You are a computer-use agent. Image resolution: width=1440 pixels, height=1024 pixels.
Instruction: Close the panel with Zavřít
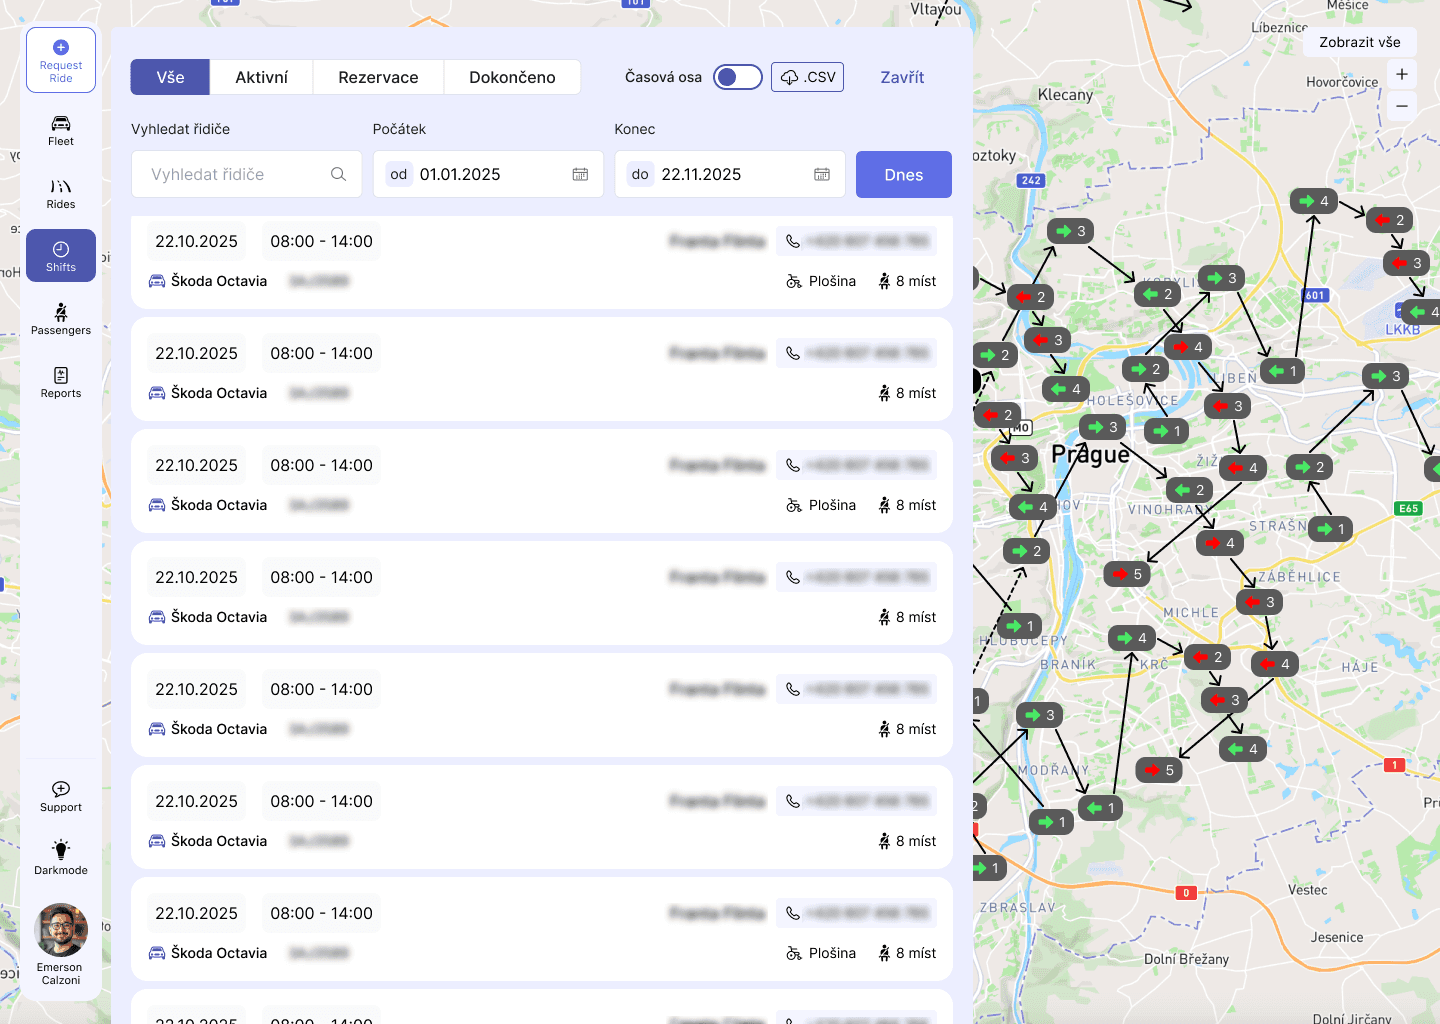tap(902, 77)
